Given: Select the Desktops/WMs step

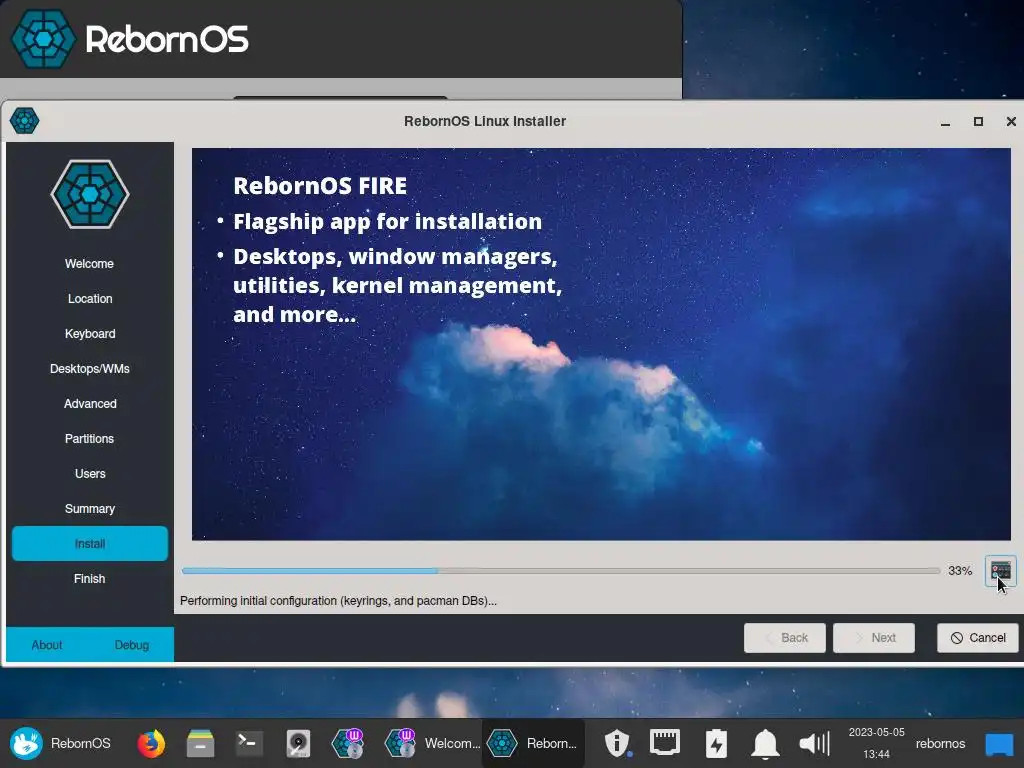Looking at the screenshot, I should pos(89,369).
